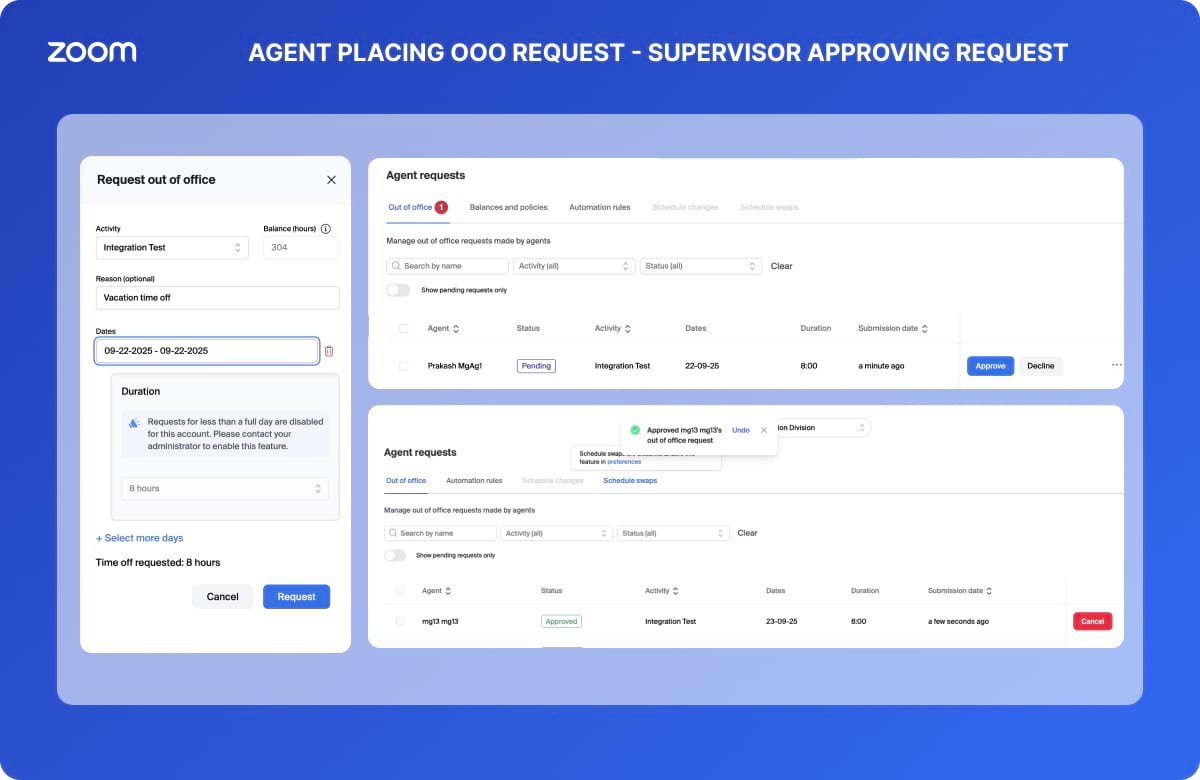
Task: Check the box for Prakash MgAg1 row
Action: point(404,366)
